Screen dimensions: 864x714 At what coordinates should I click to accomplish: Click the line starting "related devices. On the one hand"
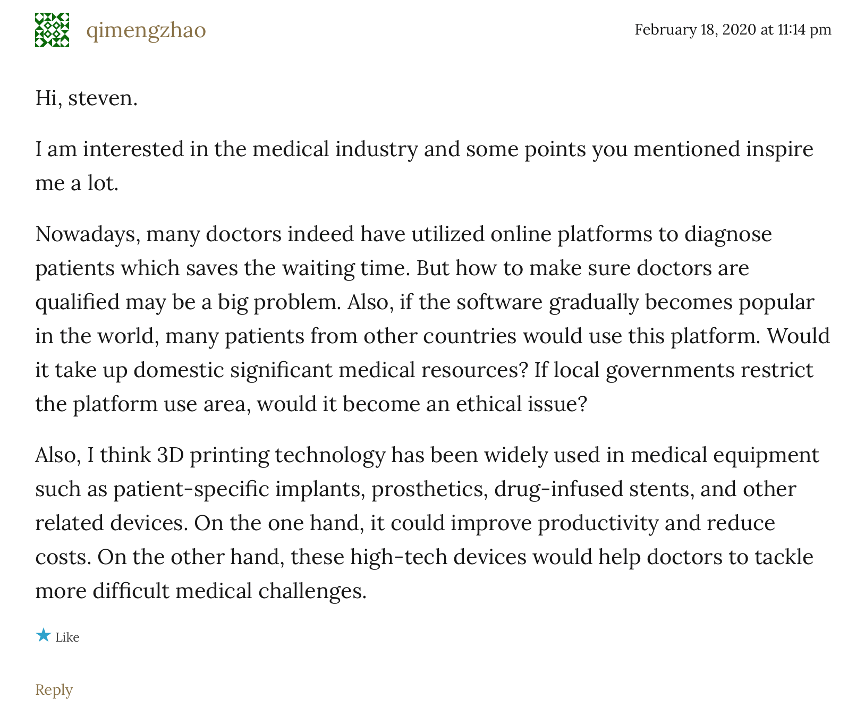[x=405, y=524]
